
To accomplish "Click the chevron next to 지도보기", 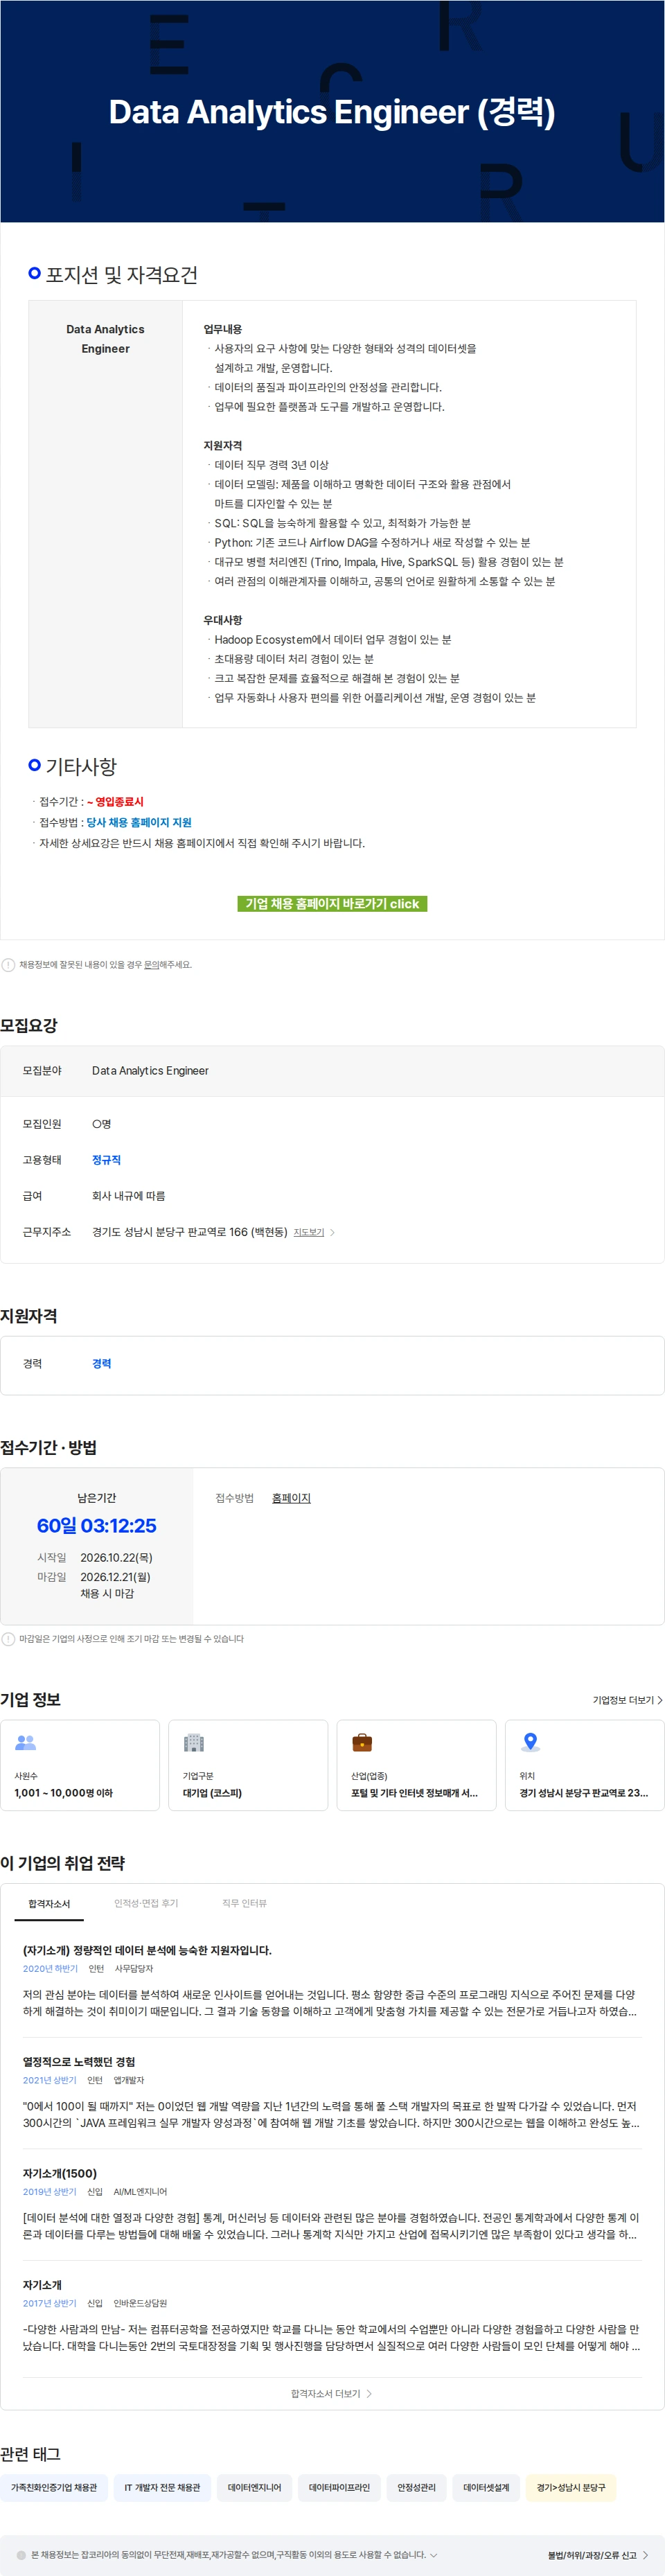I will tap(332, 1232).
